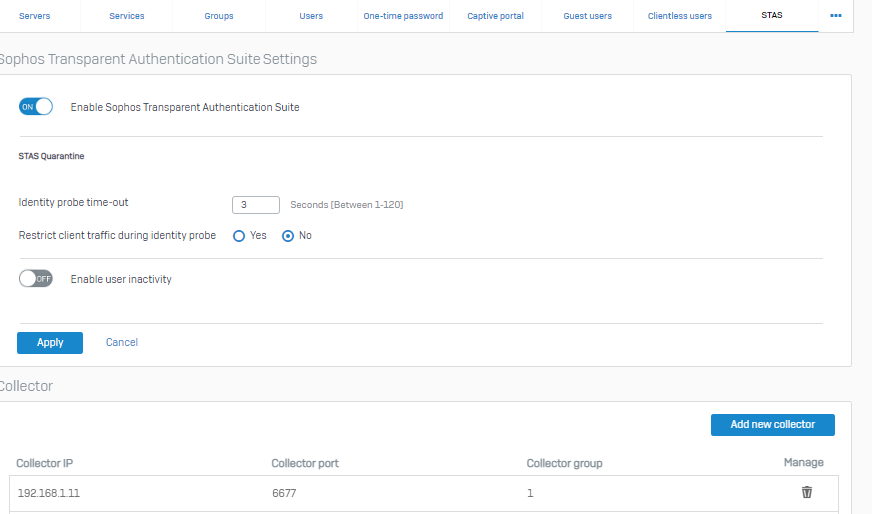Select Yes for restricting client traffic

coord(239,236)
